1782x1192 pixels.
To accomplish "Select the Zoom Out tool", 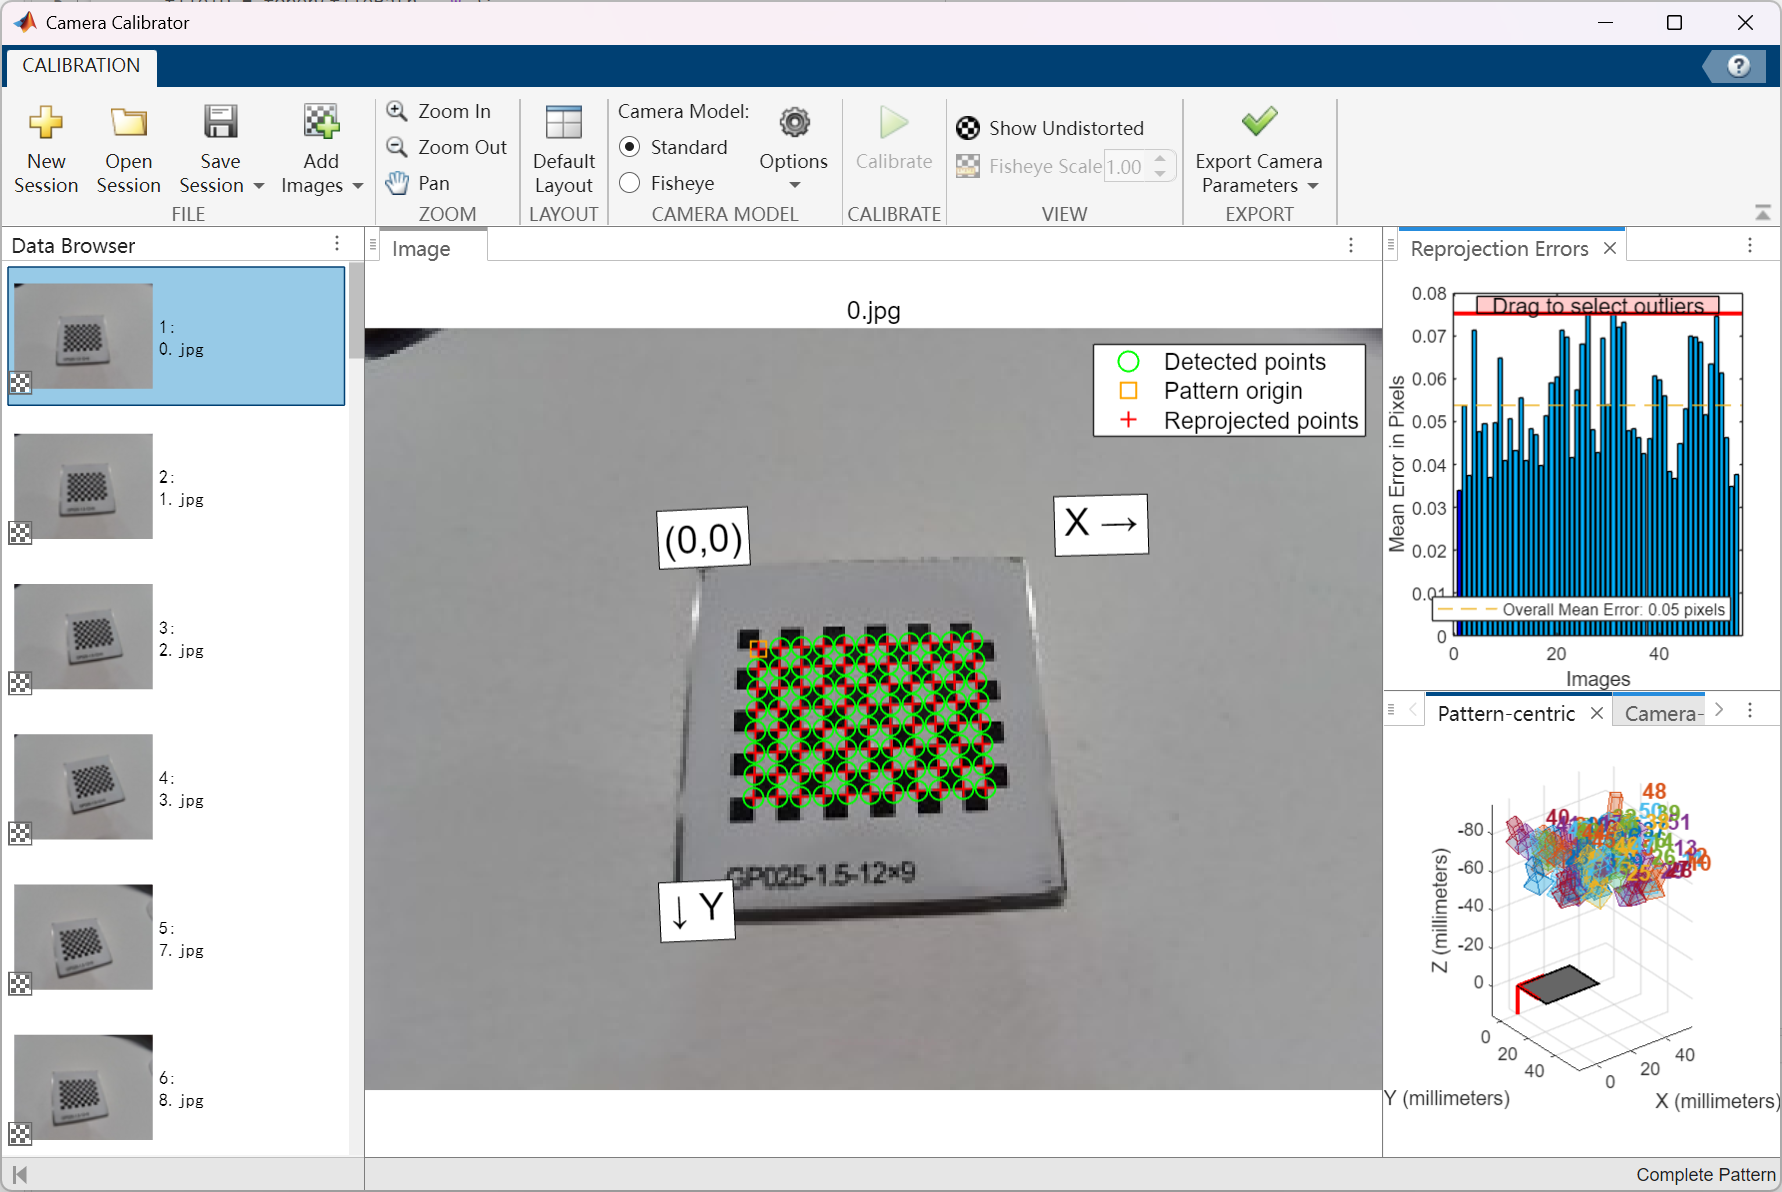I will click(448, 147).
